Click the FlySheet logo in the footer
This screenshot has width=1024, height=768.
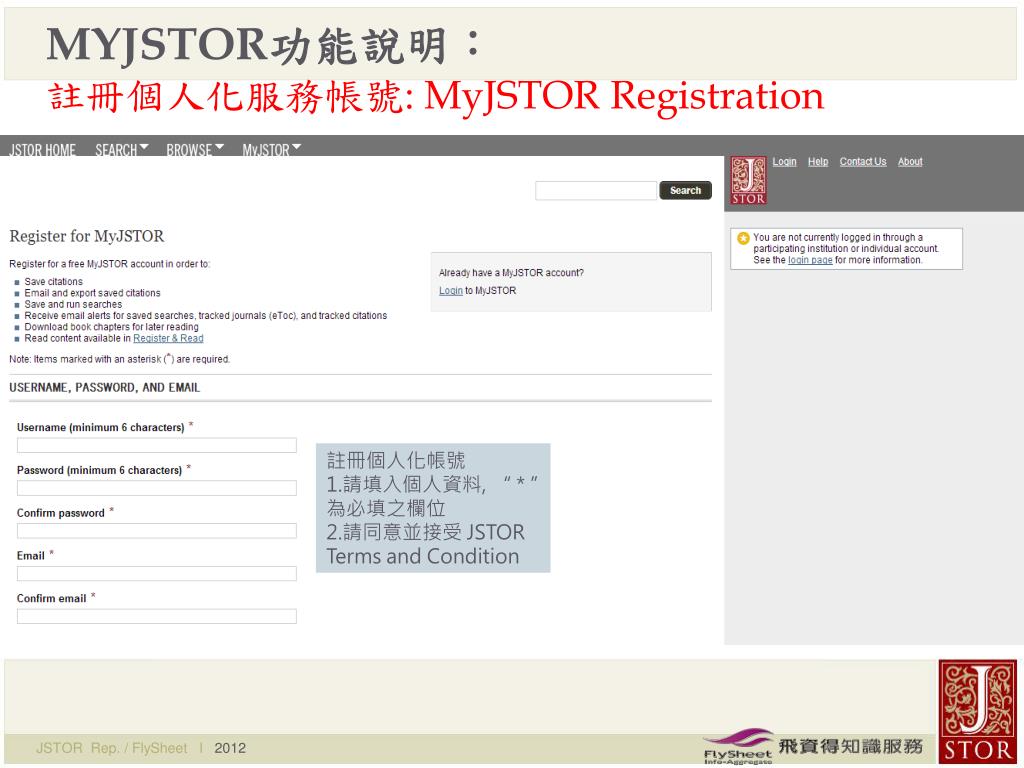738,747
